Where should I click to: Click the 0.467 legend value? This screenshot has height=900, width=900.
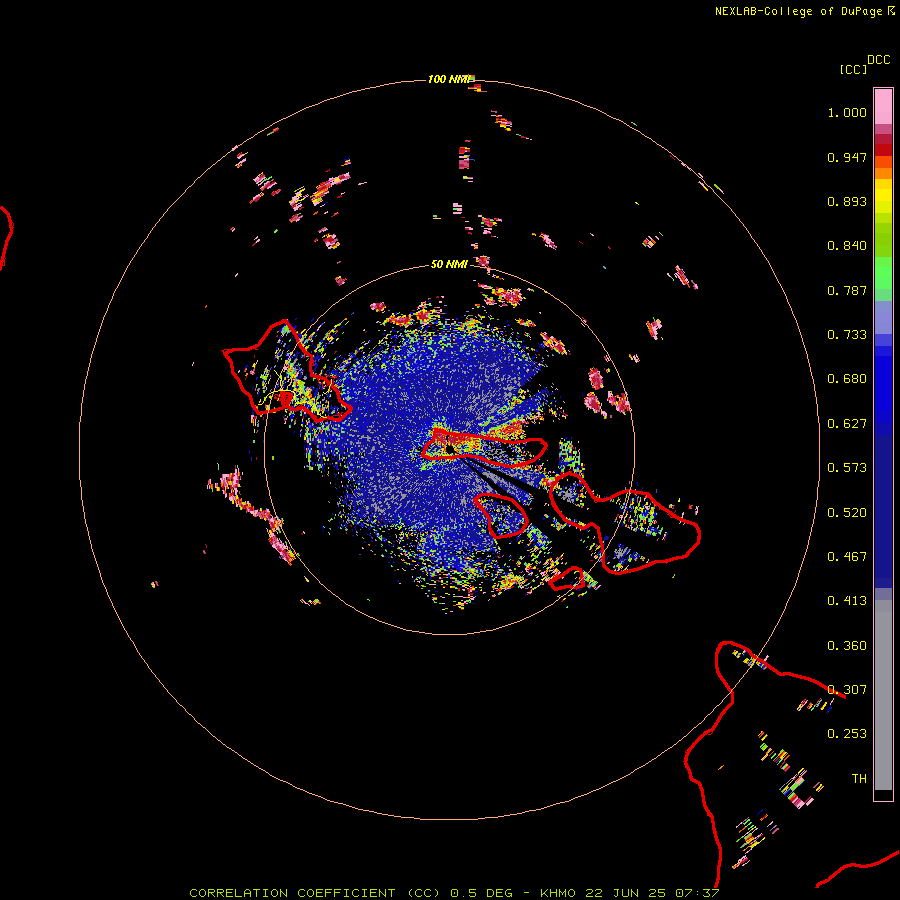pyautogui.click(x=847, y=557)
